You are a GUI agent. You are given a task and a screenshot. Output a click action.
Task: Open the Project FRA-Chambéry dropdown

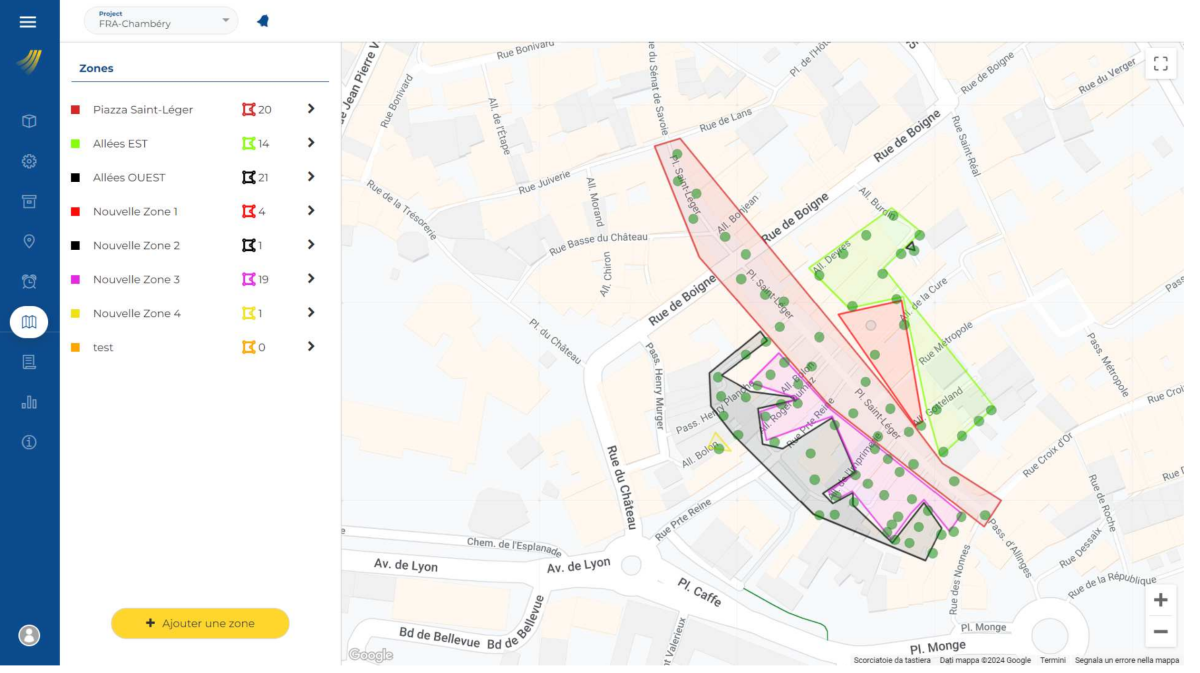(x=161, y=20)
